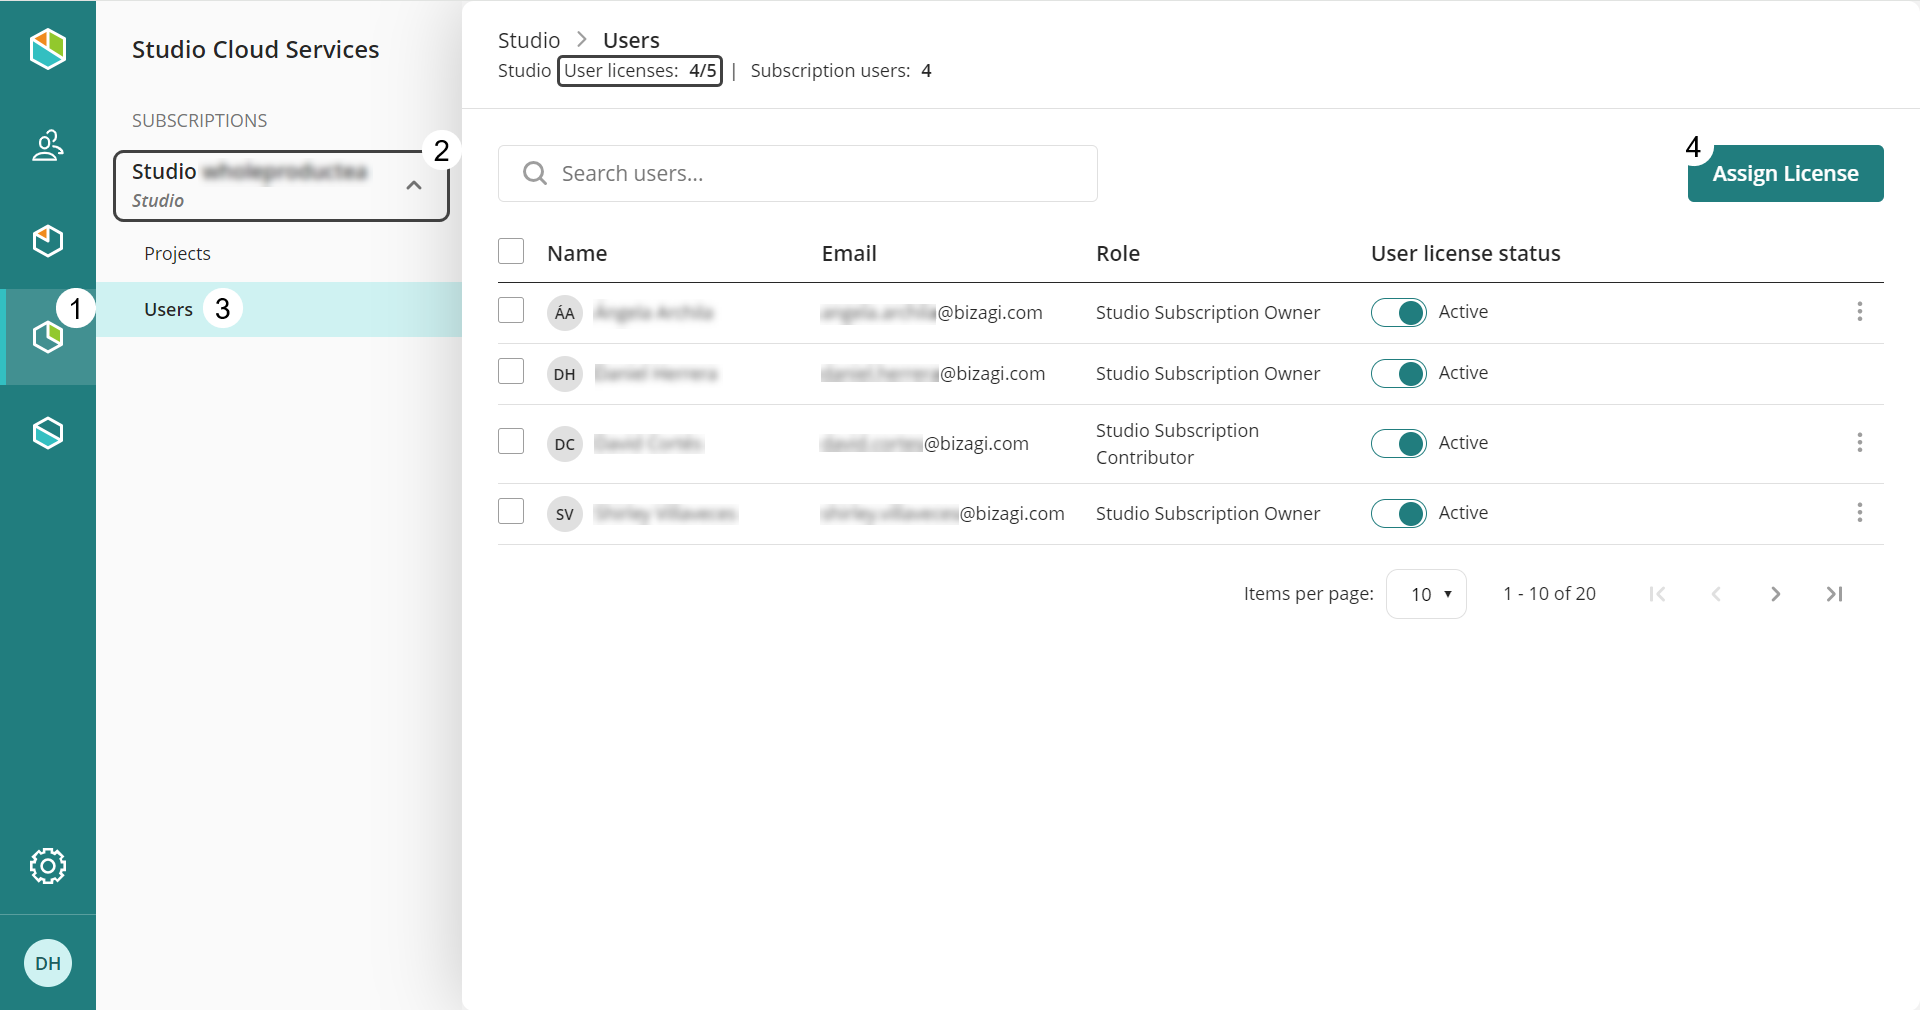The height and width of the screenshot is (1010, 1920).
Task: Open the DH profile avatar in sidebar
Action: coord(48,963)
